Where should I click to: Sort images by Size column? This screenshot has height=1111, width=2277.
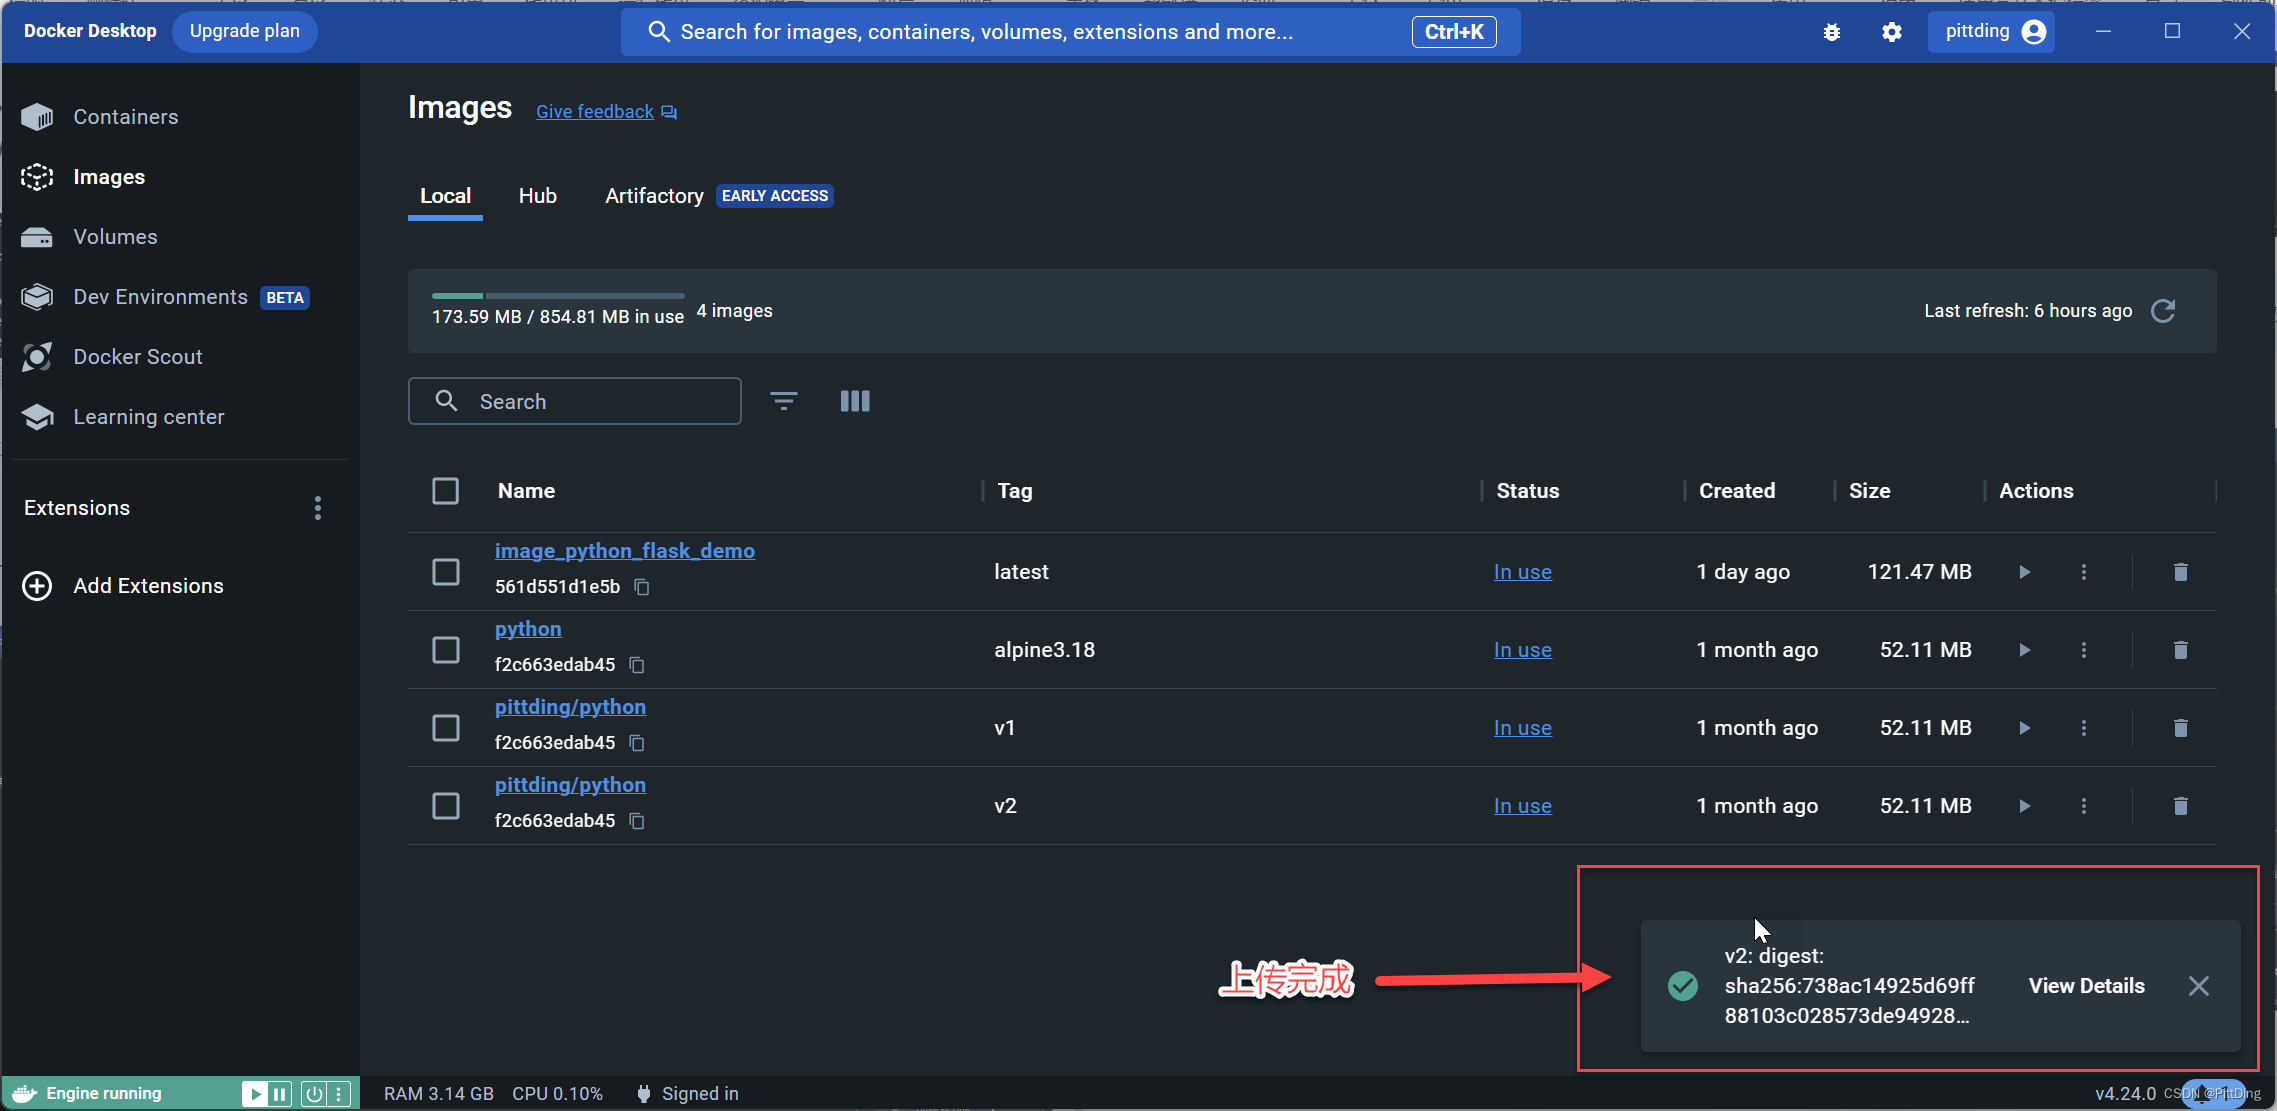point(1869,491)
